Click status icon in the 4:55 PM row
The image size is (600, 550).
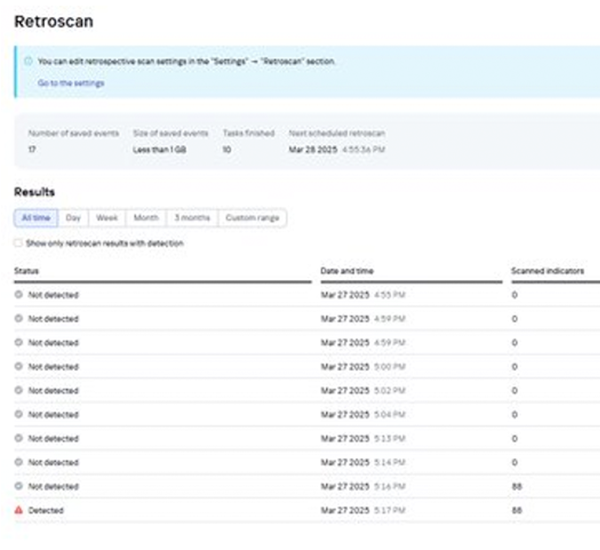pos(18,294)
